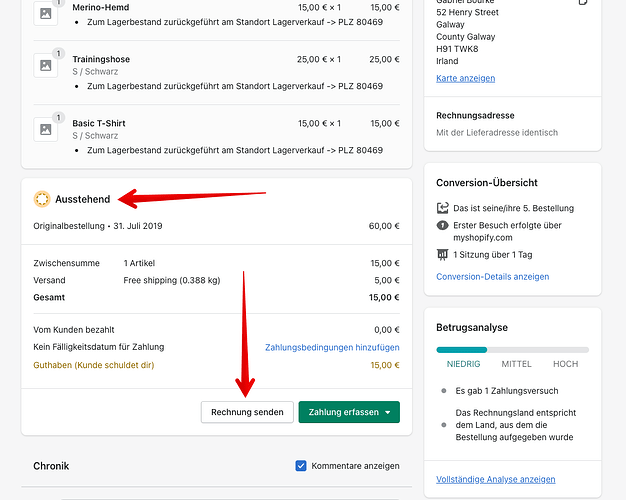The width and height of the screenshot is (626, 500).
Task: Click the Trainingshose product name
Action: point(101,60)
